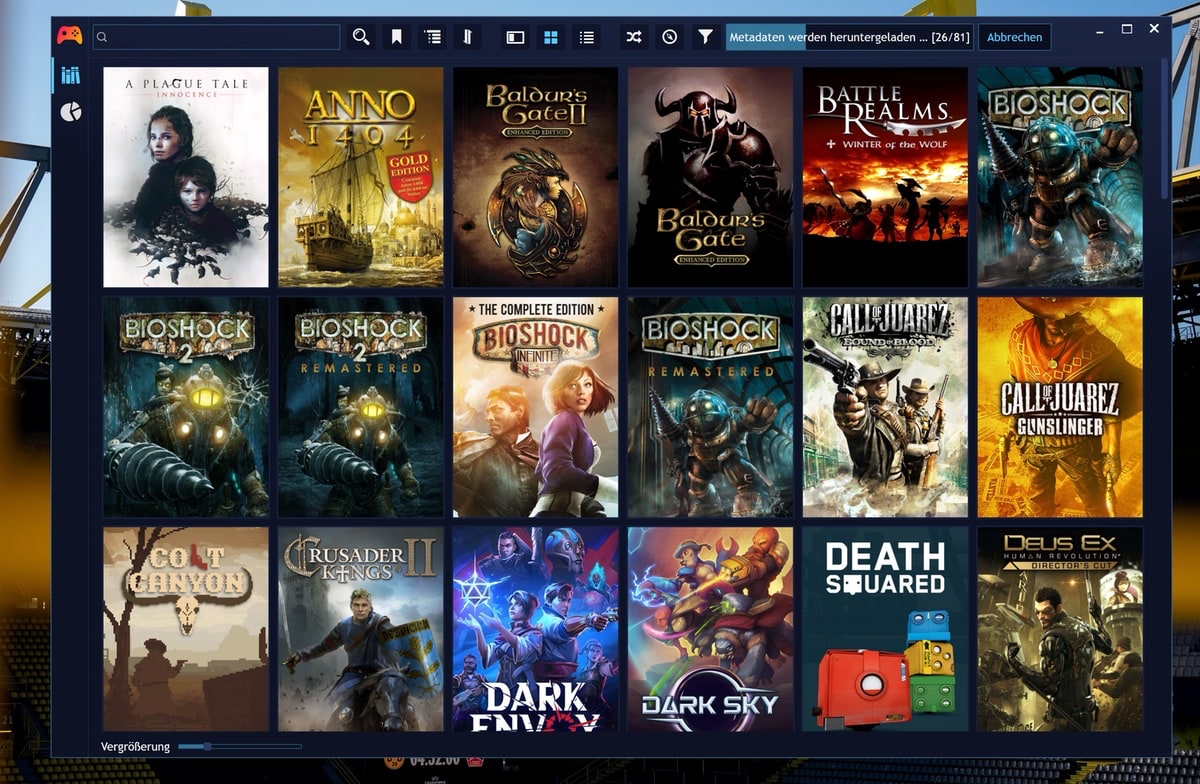Switch to List view mode

(586, 37)
